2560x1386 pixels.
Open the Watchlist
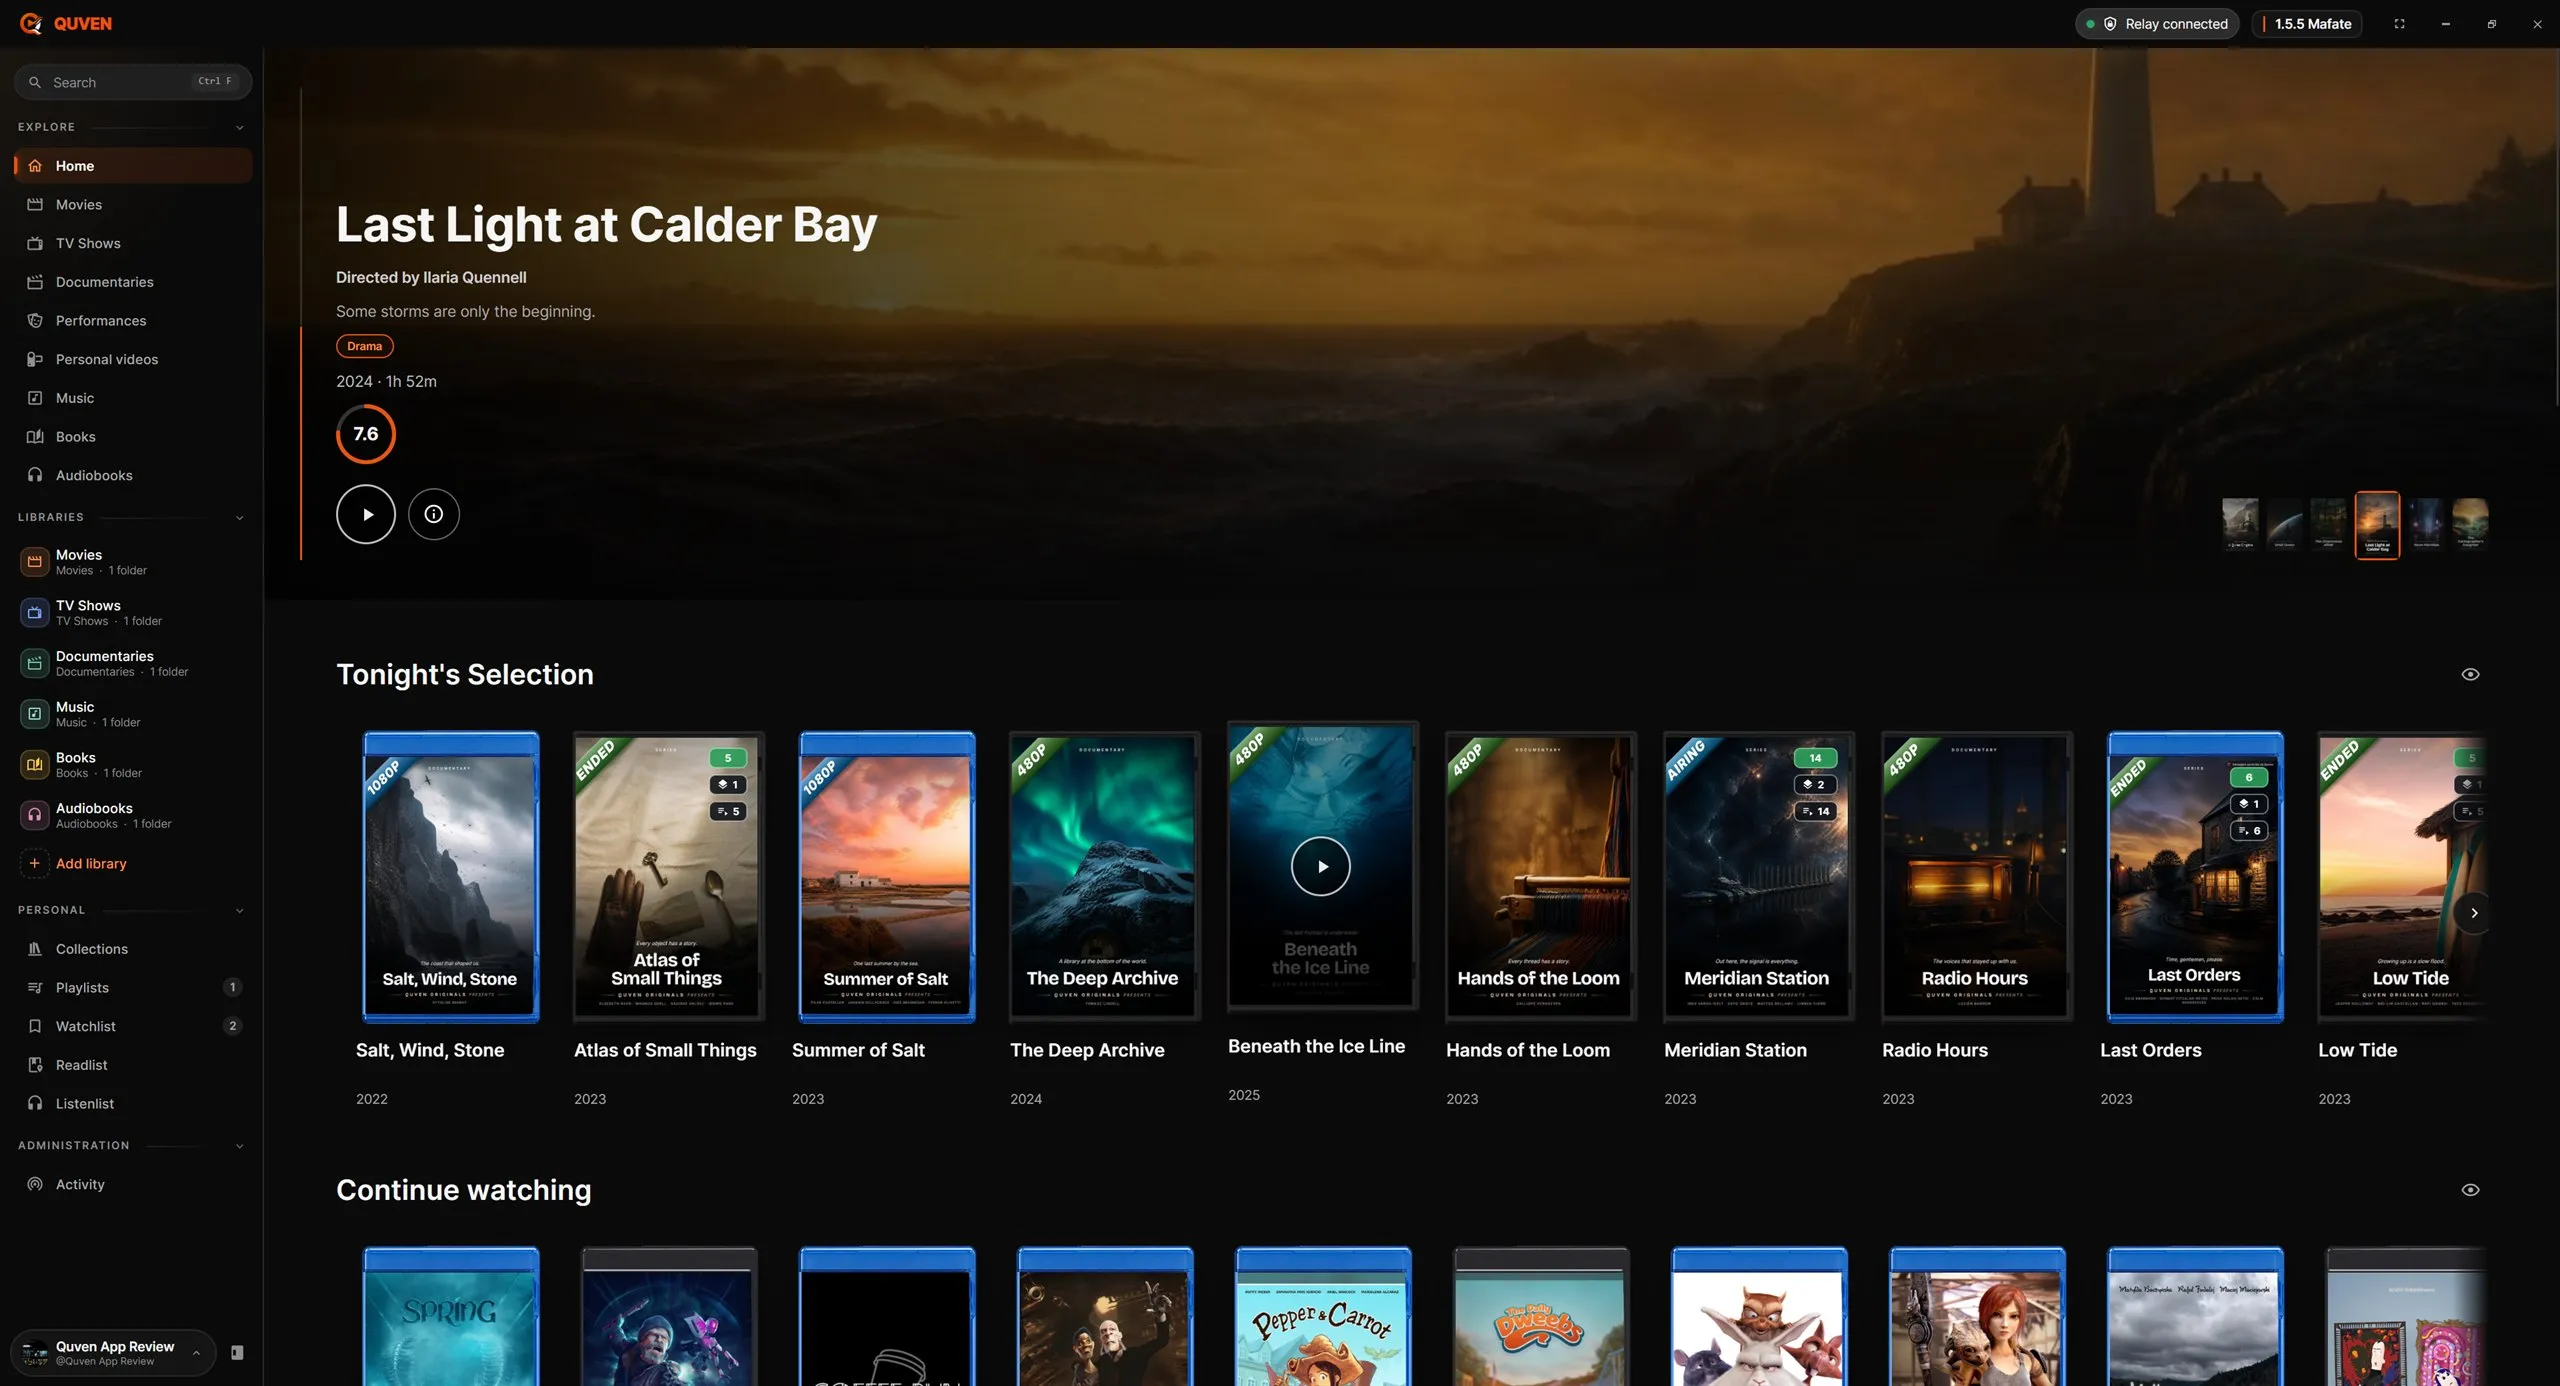pyautogui.click(x=132, y=1026)
